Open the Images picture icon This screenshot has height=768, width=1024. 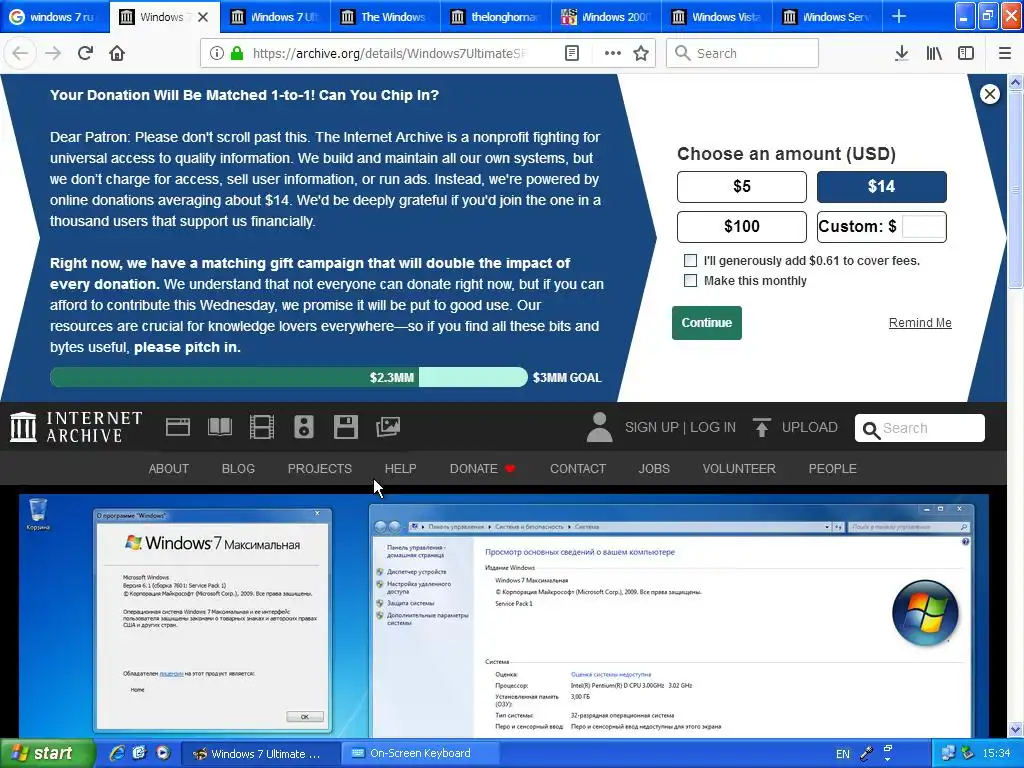tap(388, 427)
